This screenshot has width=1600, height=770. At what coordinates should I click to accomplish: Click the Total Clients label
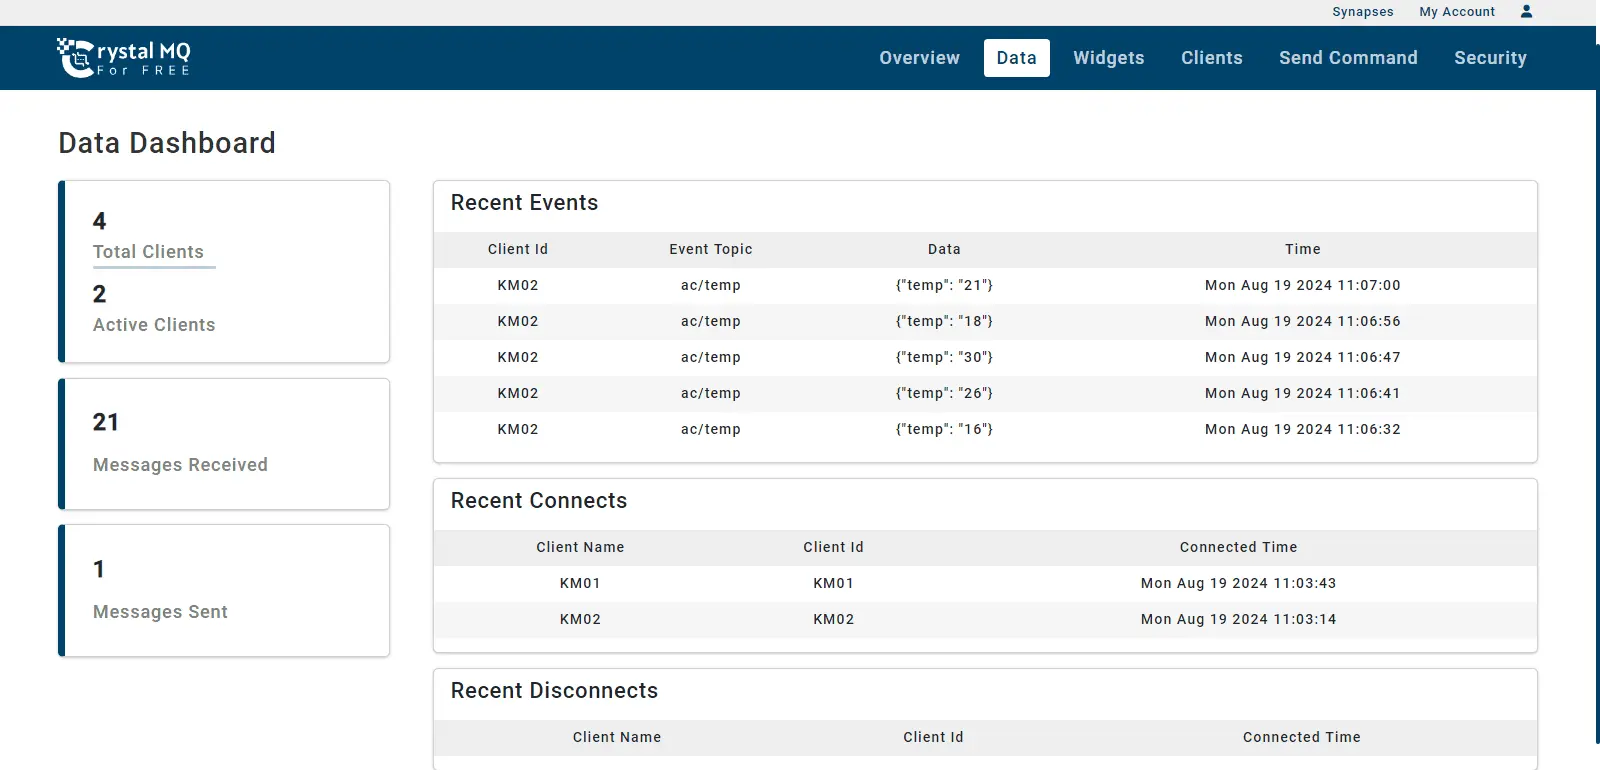pos(148,252)
